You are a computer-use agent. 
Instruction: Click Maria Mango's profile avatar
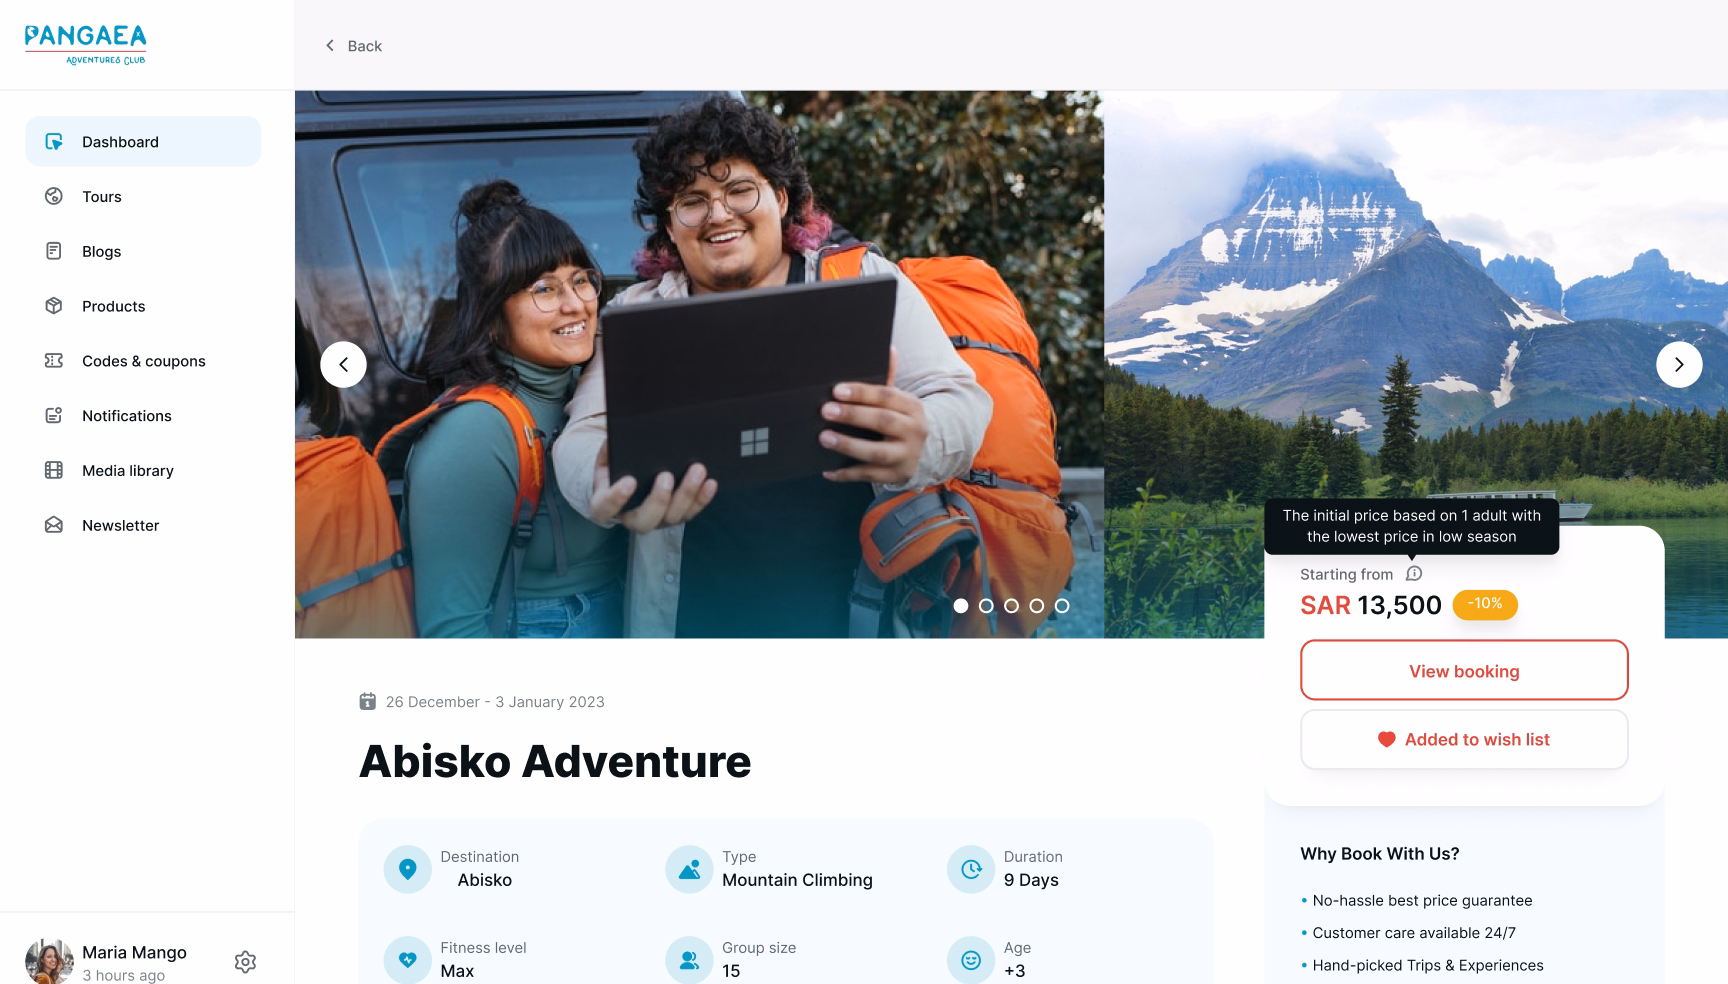[x=49, y=962]
